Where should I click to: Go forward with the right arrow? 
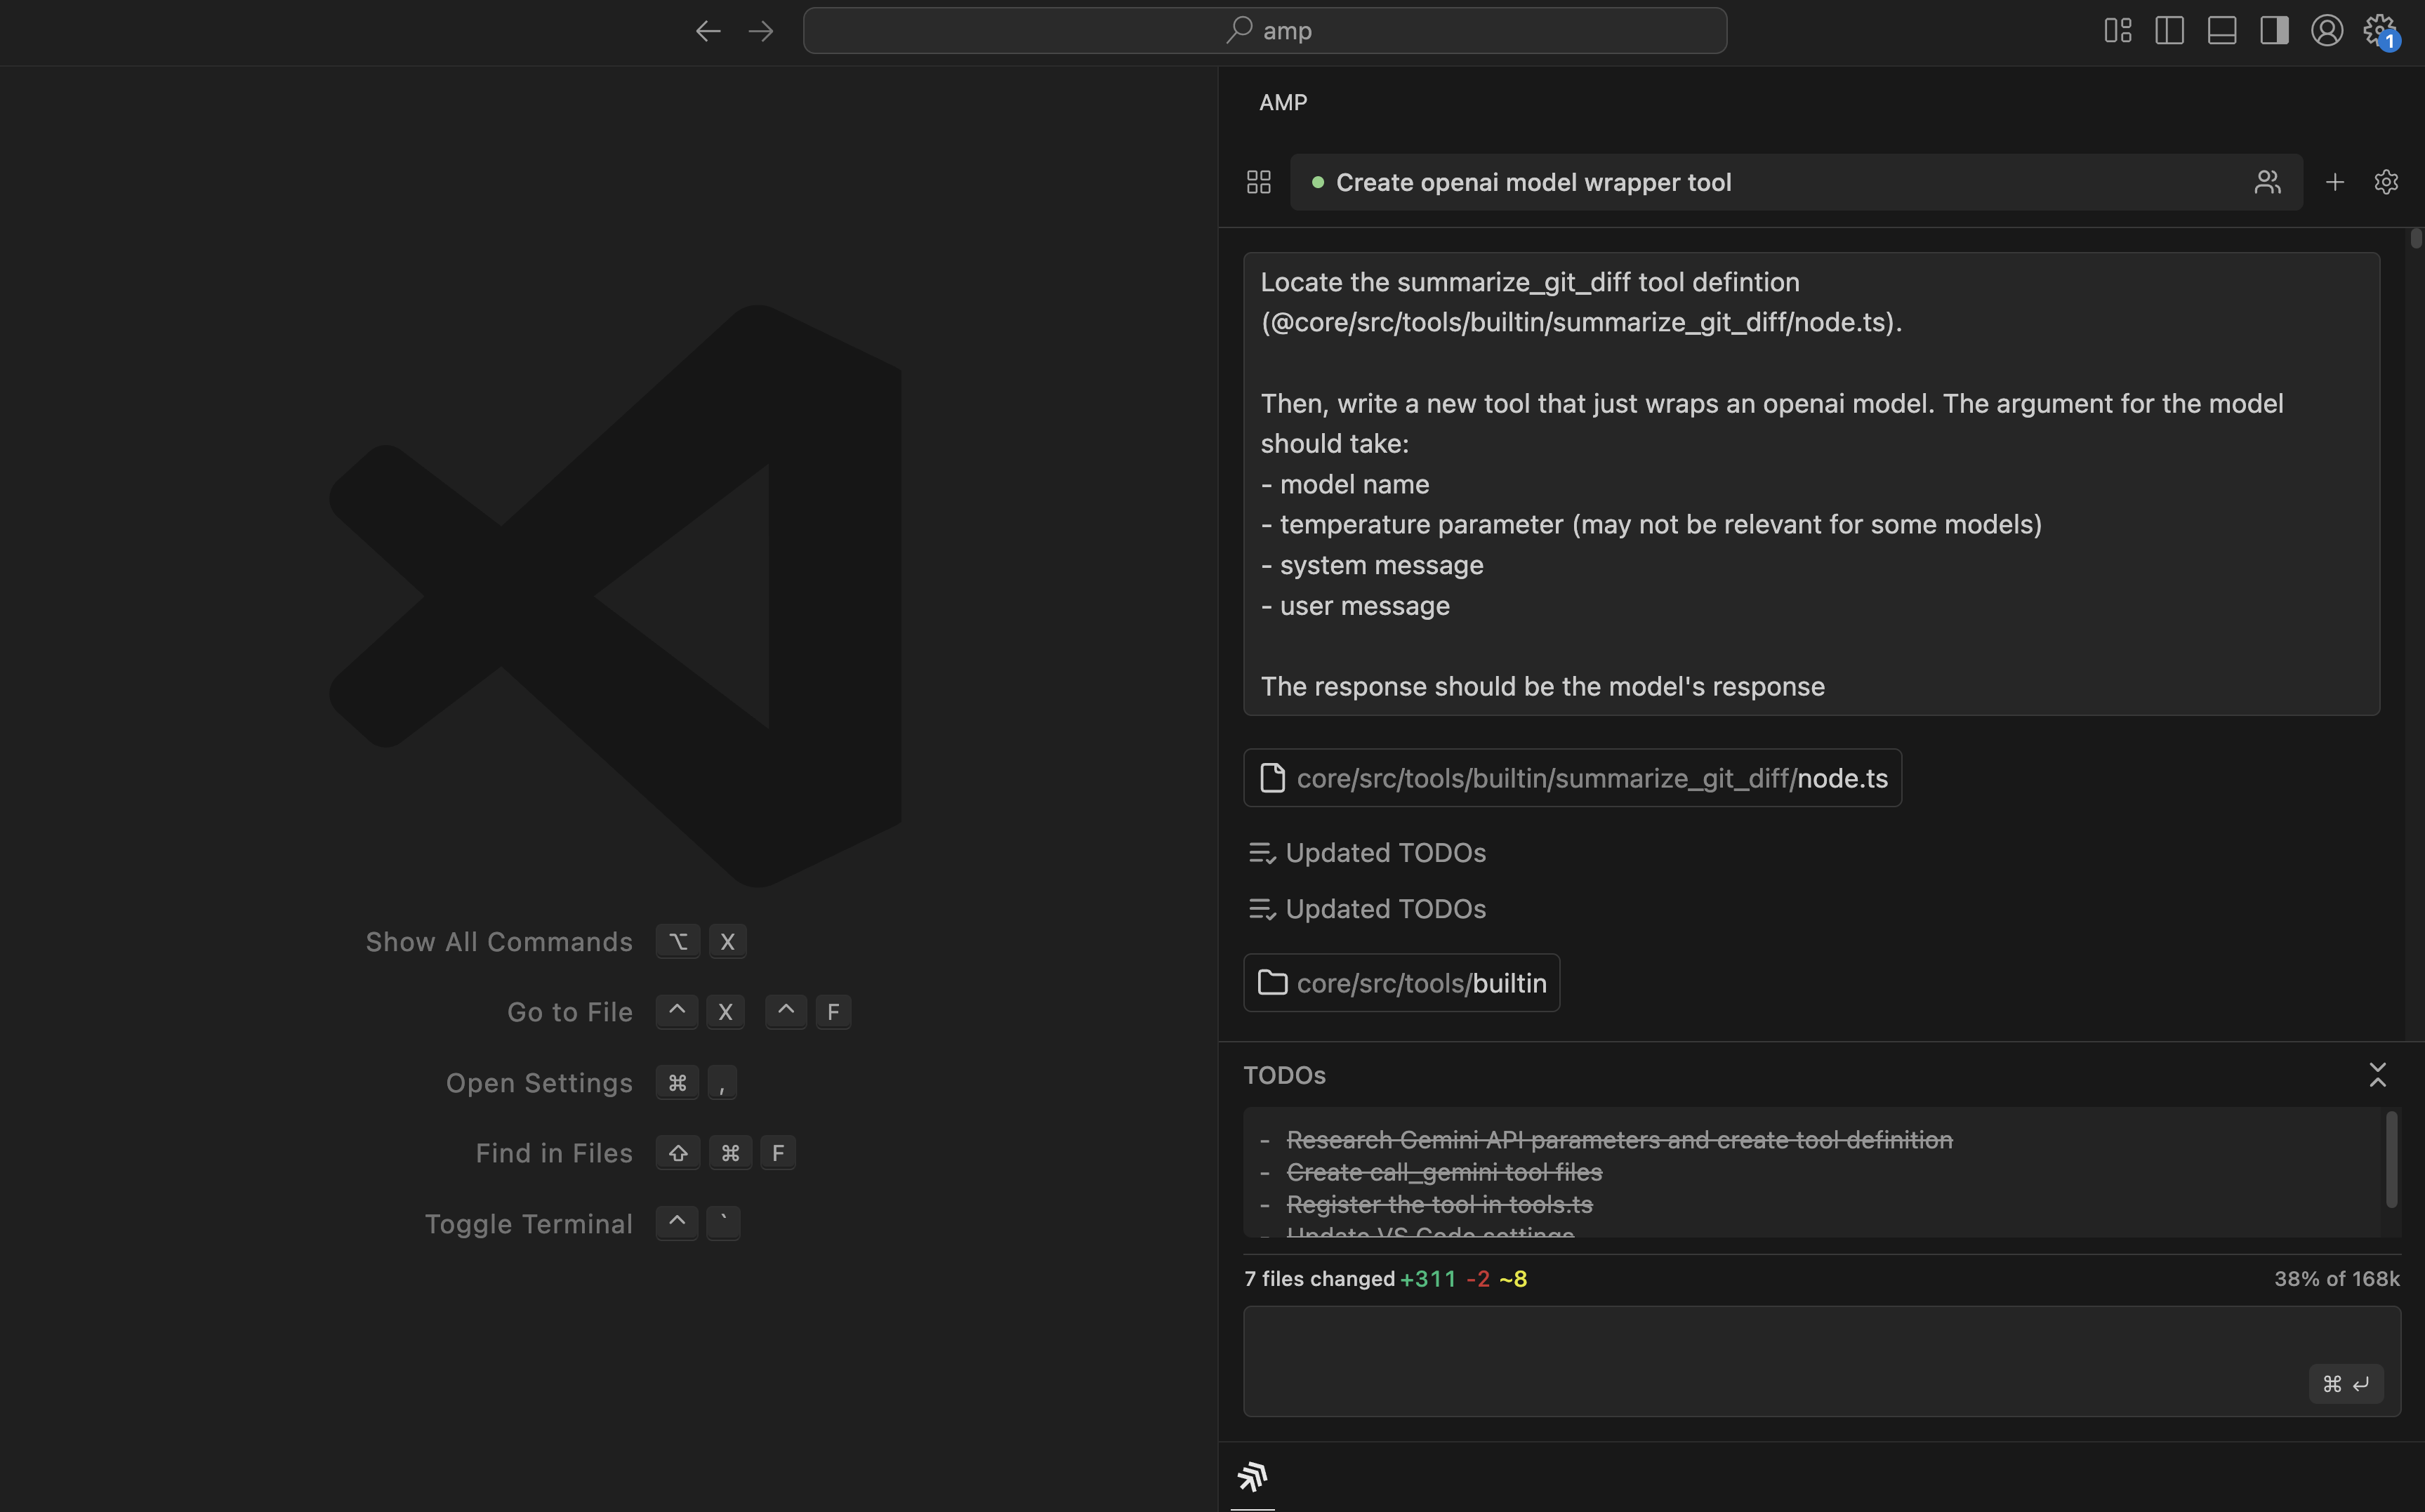[761, 31]
